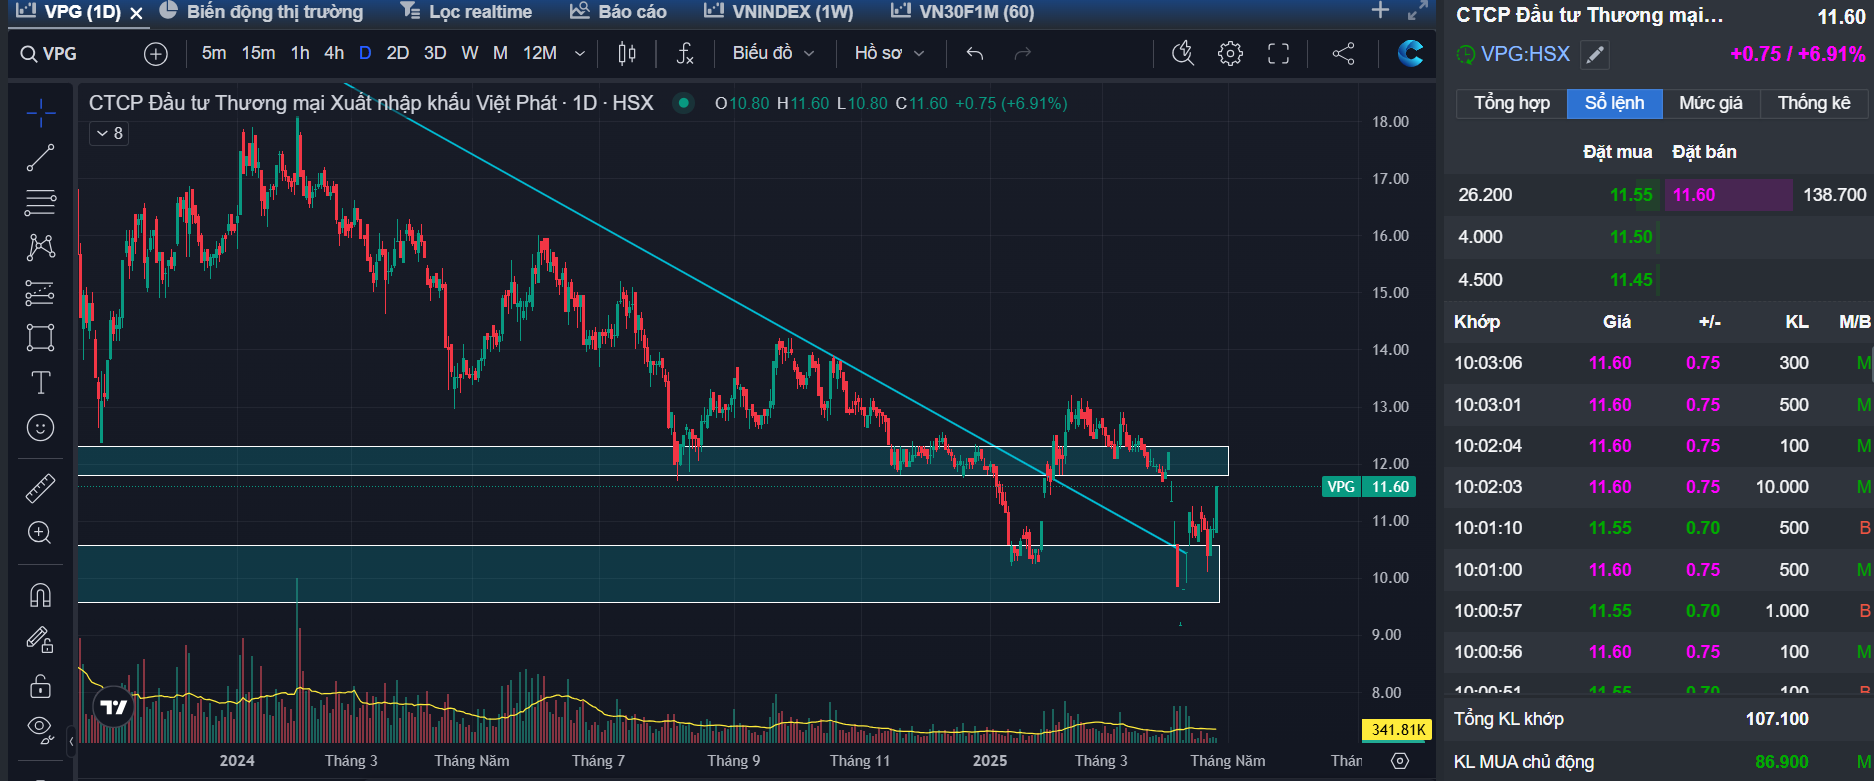1874x781 pixels.
Task: Switch chart to 2D interval
Action: 398,53
